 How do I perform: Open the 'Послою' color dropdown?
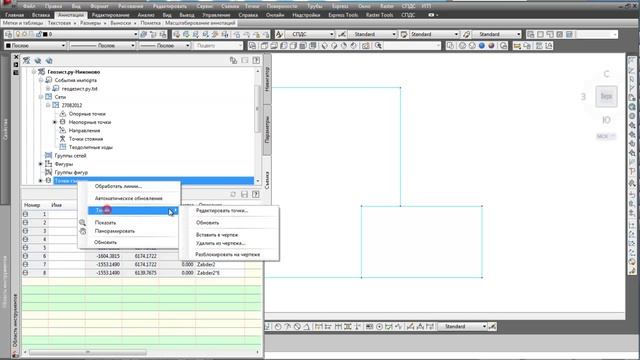point(63,46)
